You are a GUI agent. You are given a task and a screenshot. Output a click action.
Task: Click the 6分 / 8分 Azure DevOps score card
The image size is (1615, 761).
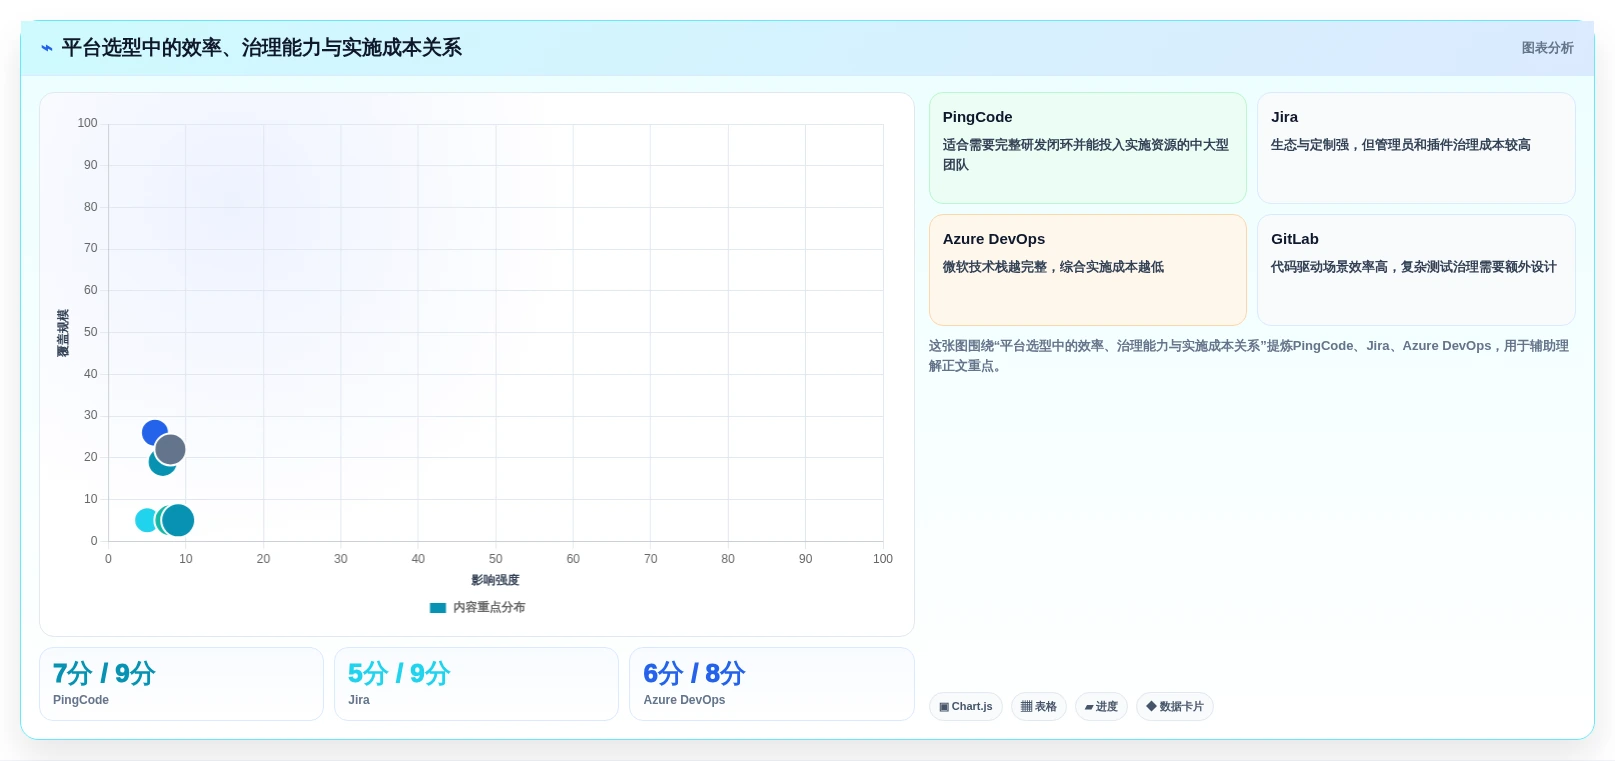point(772,684)
